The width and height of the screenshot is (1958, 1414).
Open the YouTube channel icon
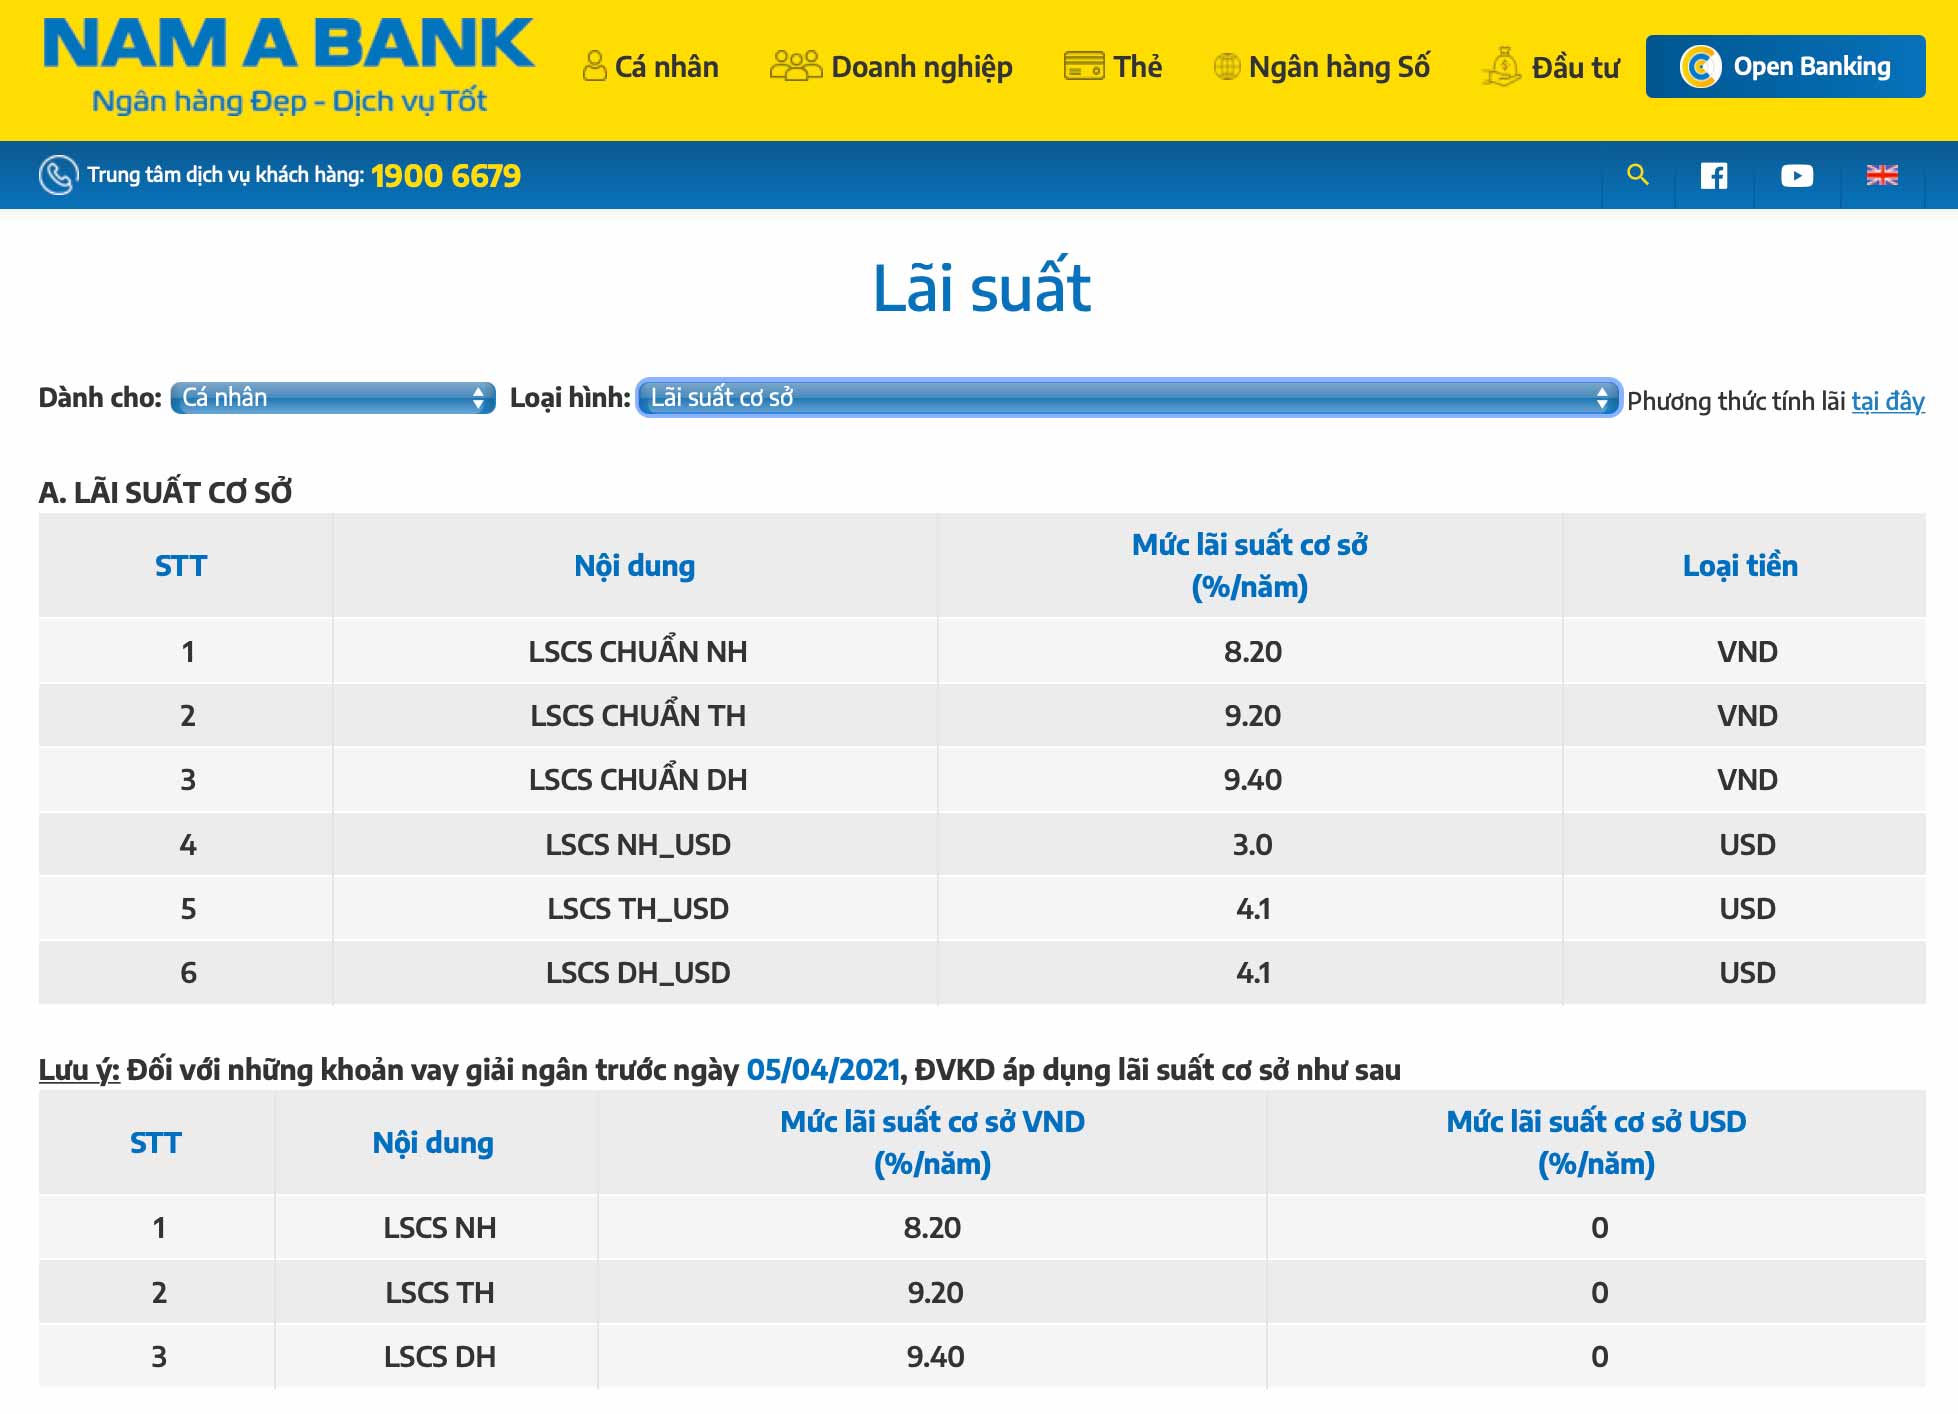pyautogui.click(x=1797, y=176)
